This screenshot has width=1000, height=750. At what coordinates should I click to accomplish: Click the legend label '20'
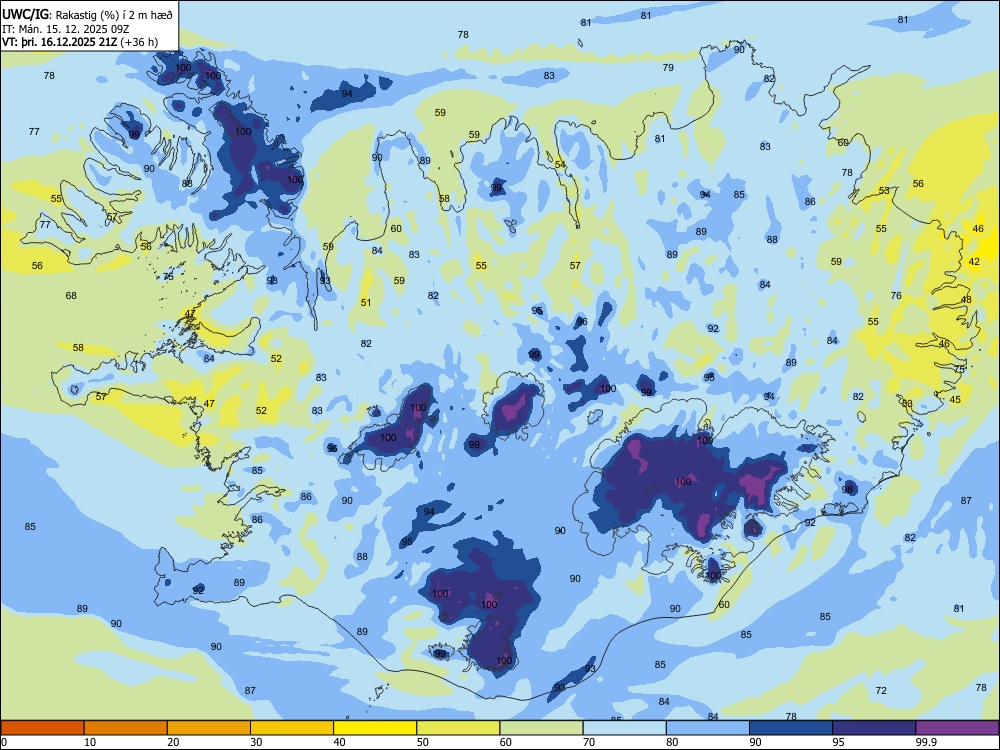pyautogui.click(x=173, y=742)
